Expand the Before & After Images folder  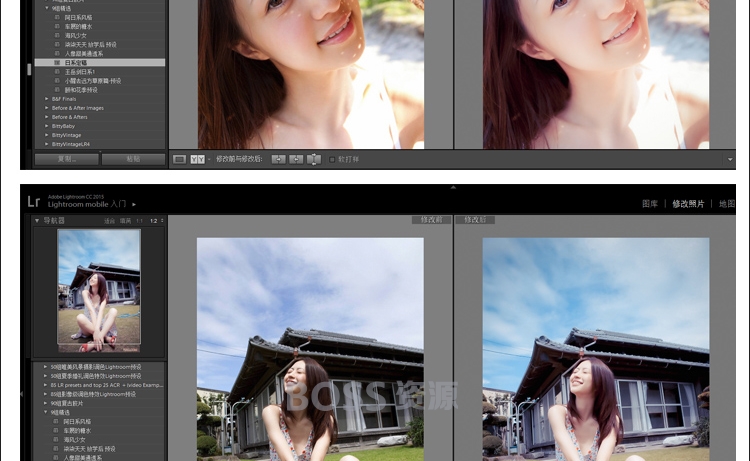pos(47,108)
